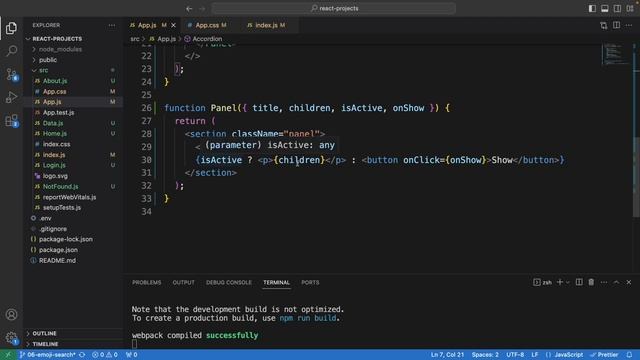The width and height of the screenshot is (640, 360).
Task: Expand the public folder
Action: 48,60
